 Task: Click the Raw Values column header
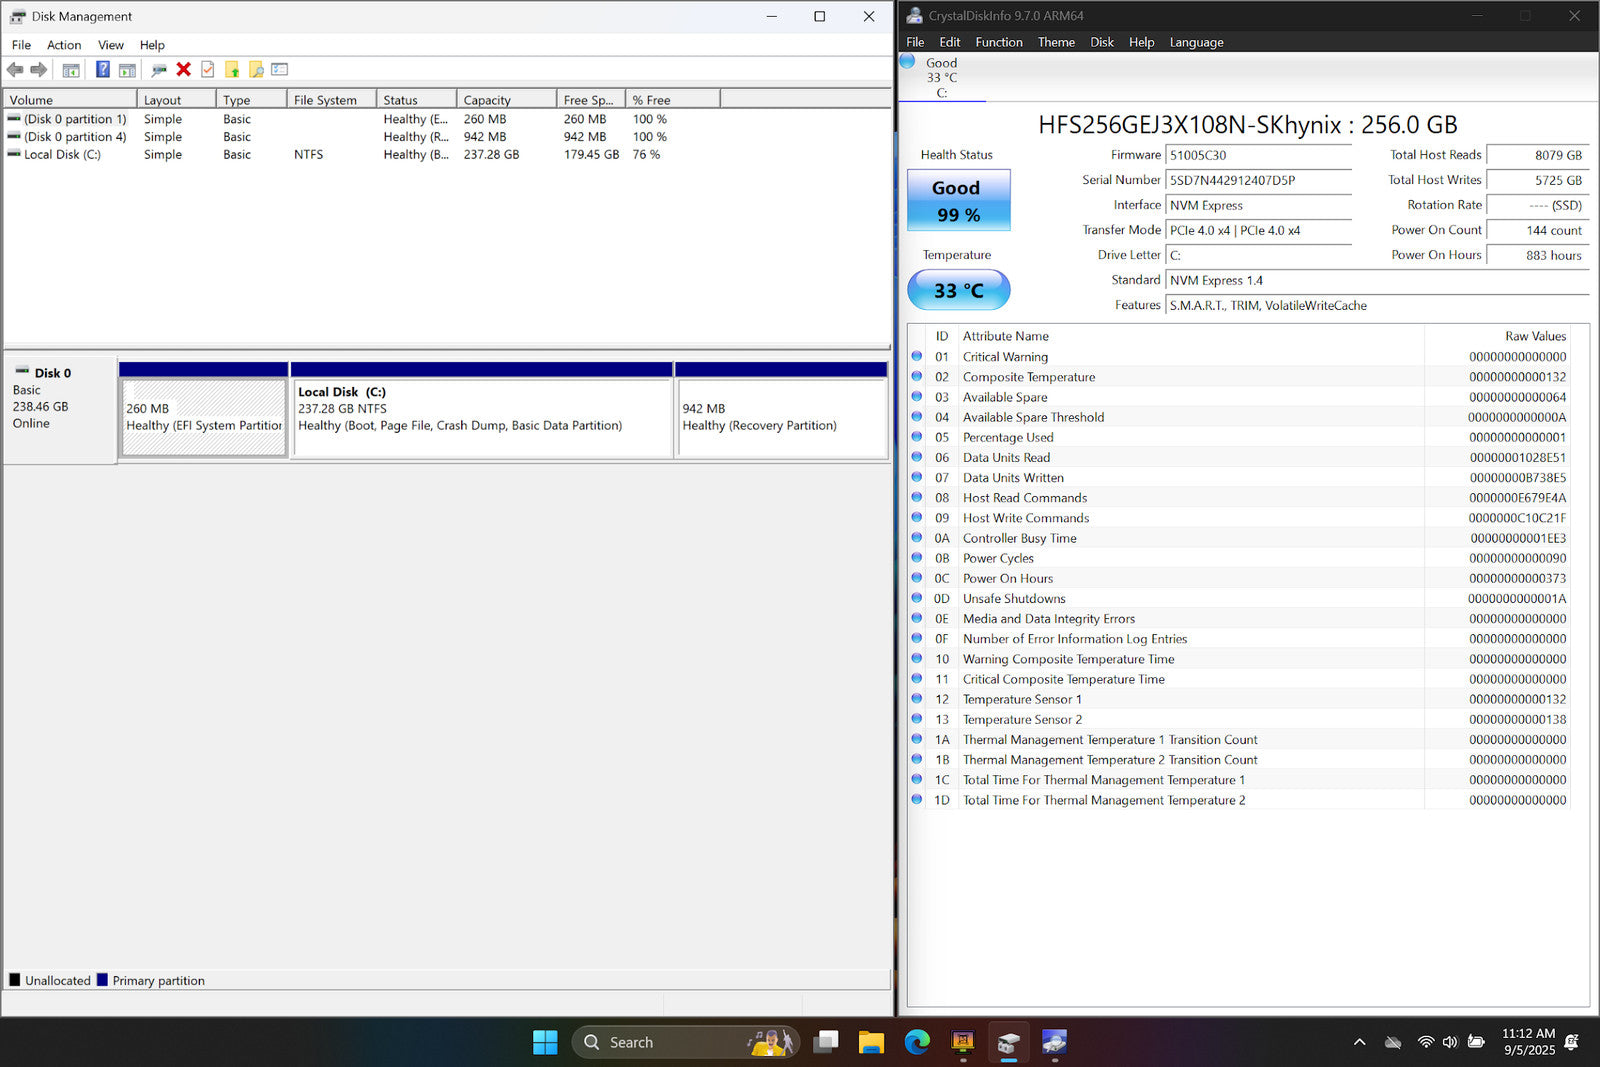[1497, 336]
